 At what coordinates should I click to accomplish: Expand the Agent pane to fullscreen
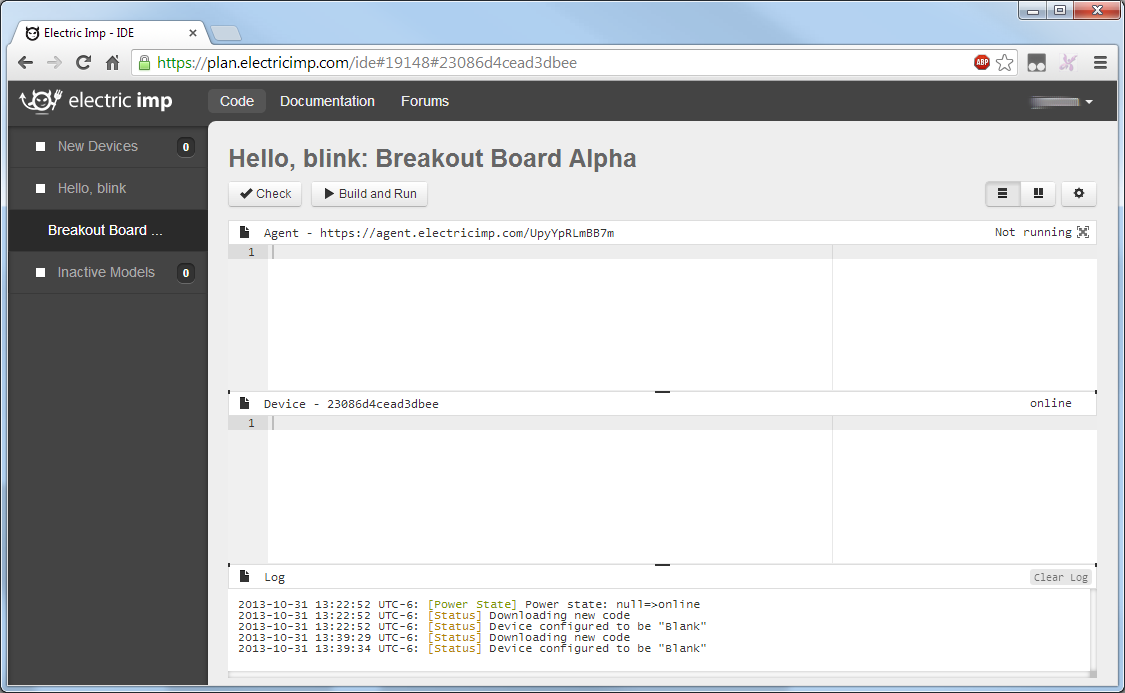[1083, 232]
